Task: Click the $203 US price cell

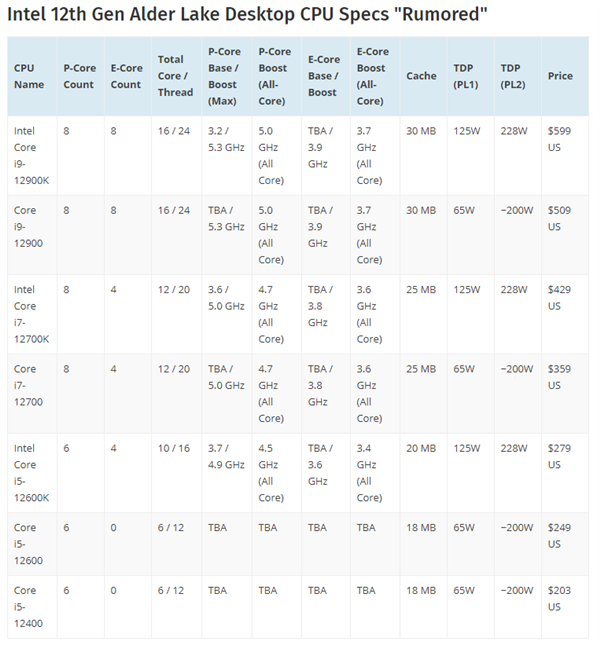Action: point(561,598)
